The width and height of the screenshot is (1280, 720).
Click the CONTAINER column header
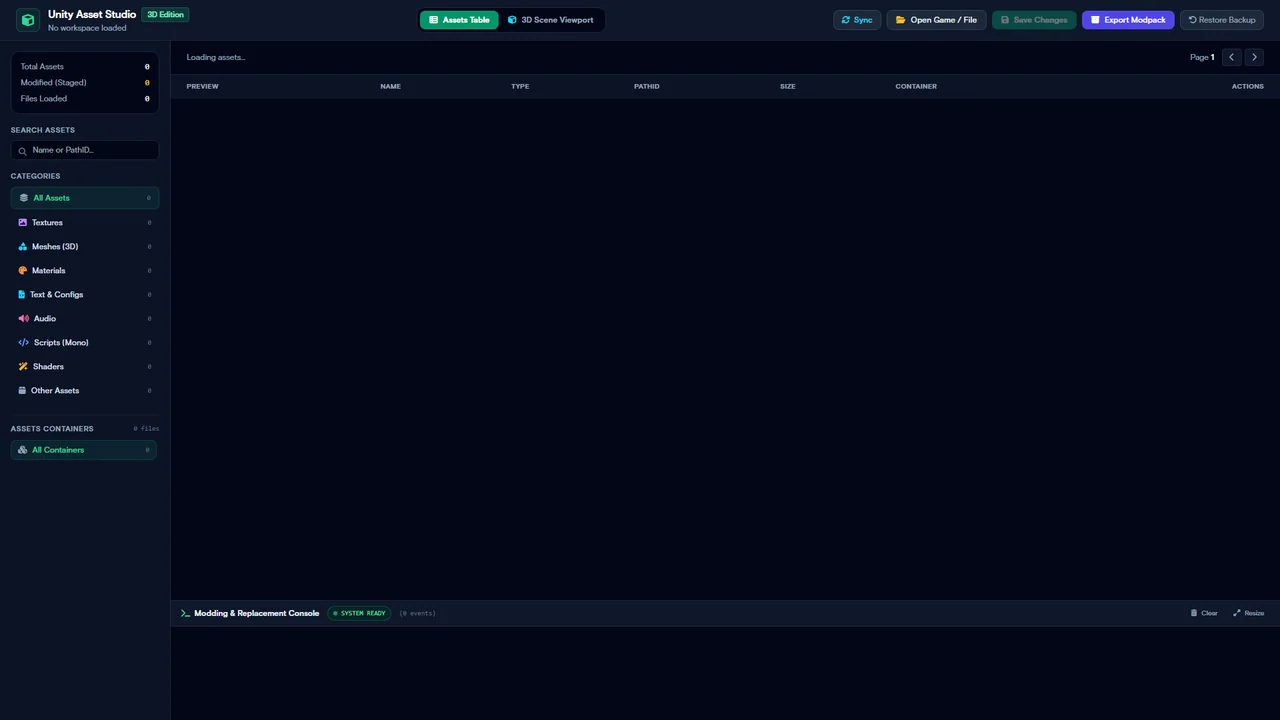click(x=916, y=86)
